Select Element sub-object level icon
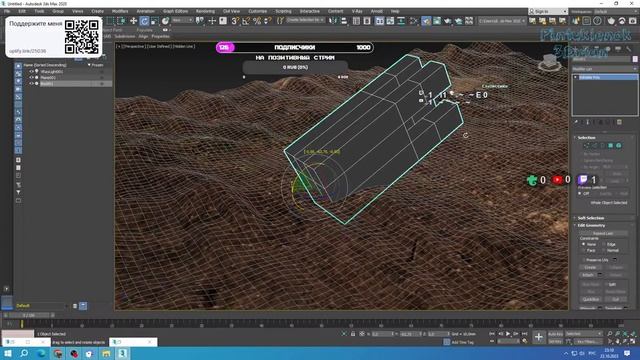Image resolution: width=640 pixels, height=360 pixels. 619,145
